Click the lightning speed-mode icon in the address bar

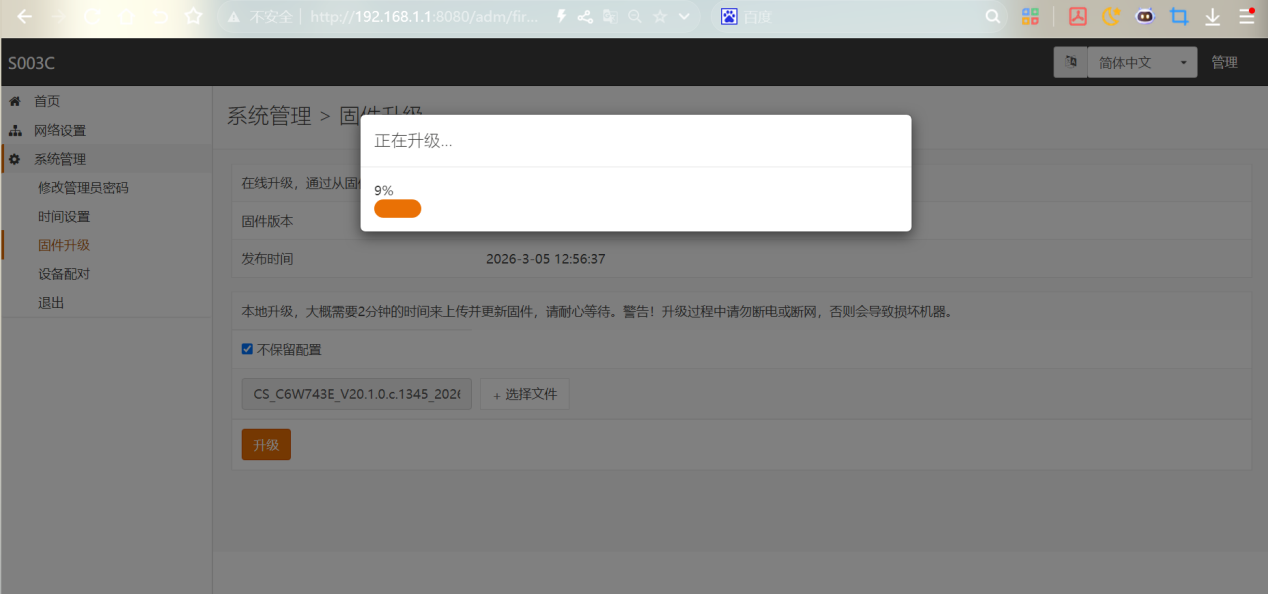561,17
